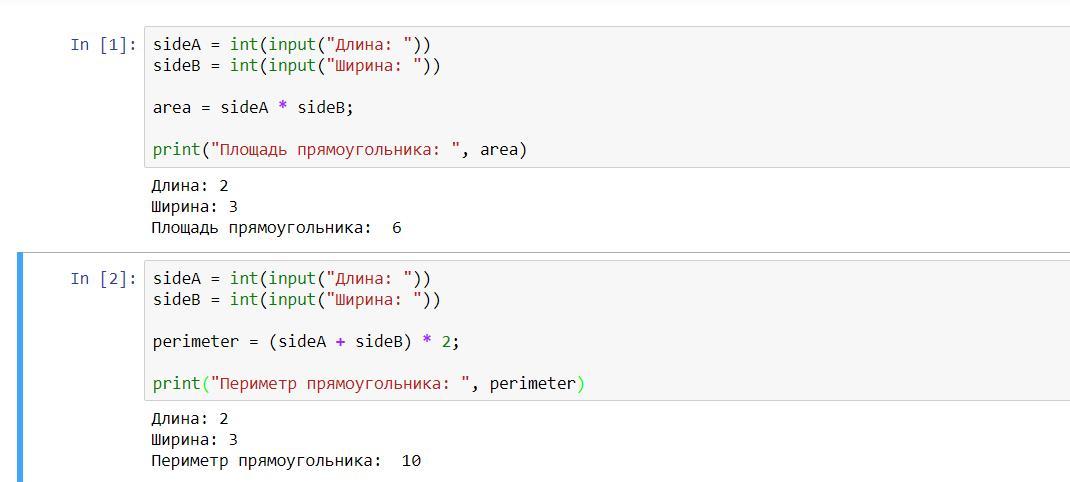Click the sideB input line in second cell
This screenshot has height=482, width=1070.
point(297,300)
